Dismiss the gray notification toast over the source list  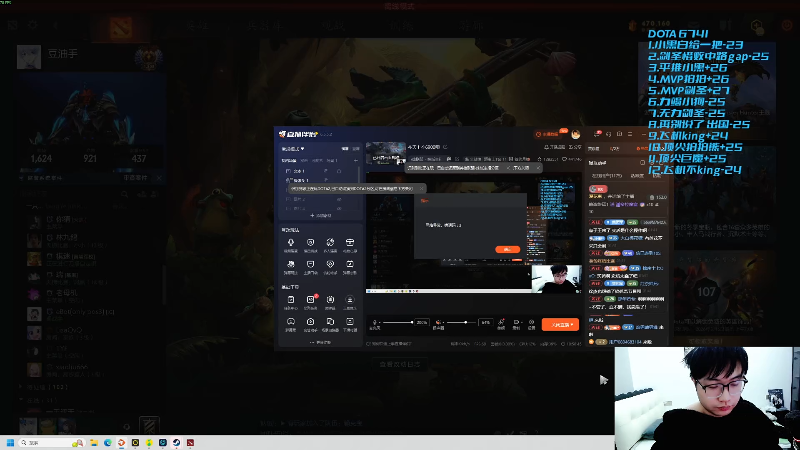421,188
